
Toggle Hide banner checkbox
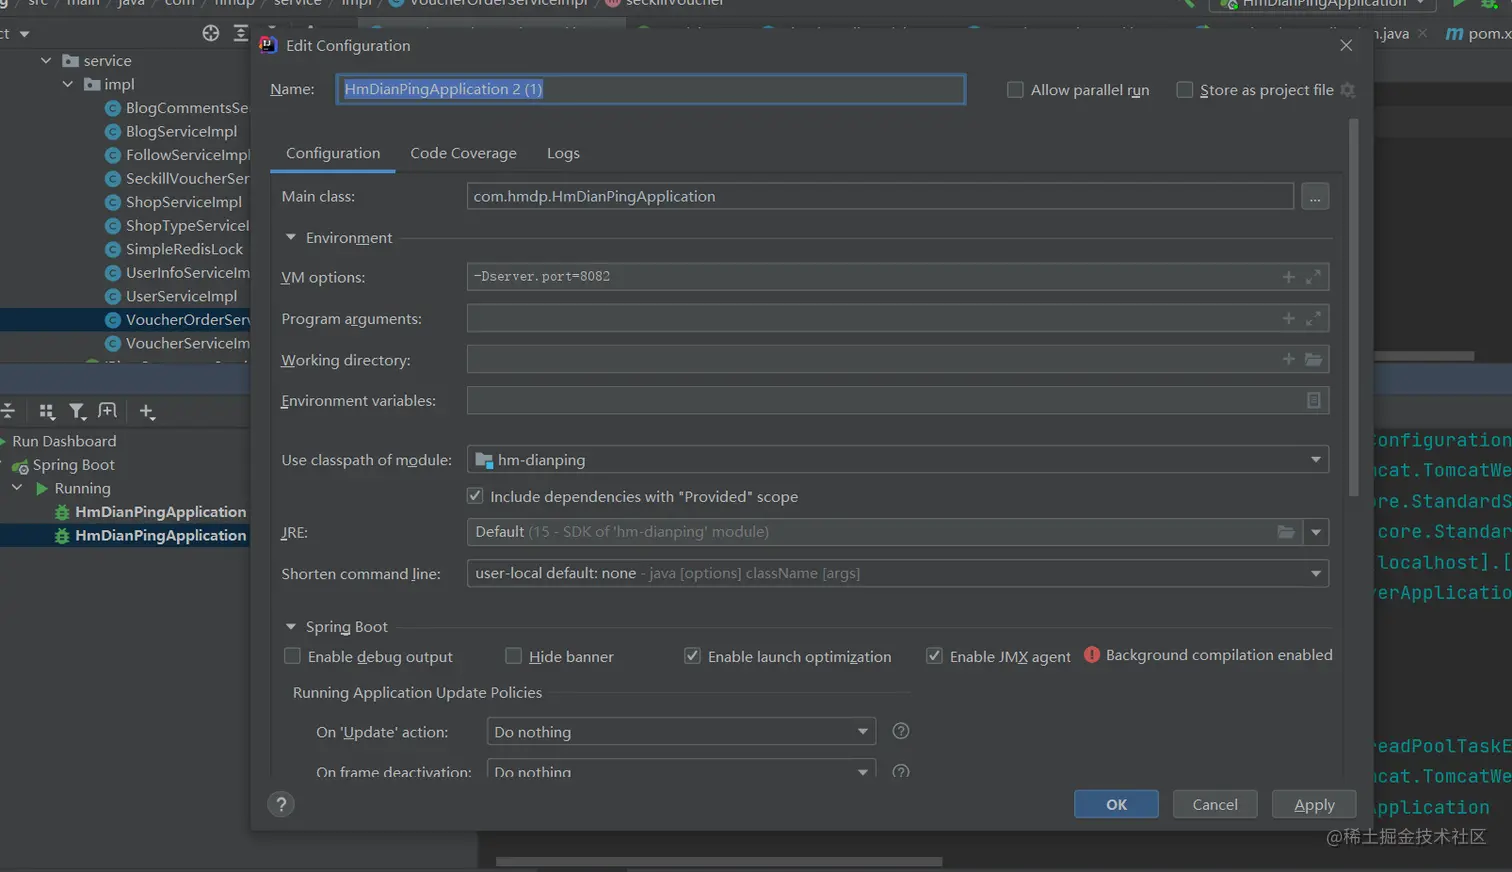pos(513,656)
